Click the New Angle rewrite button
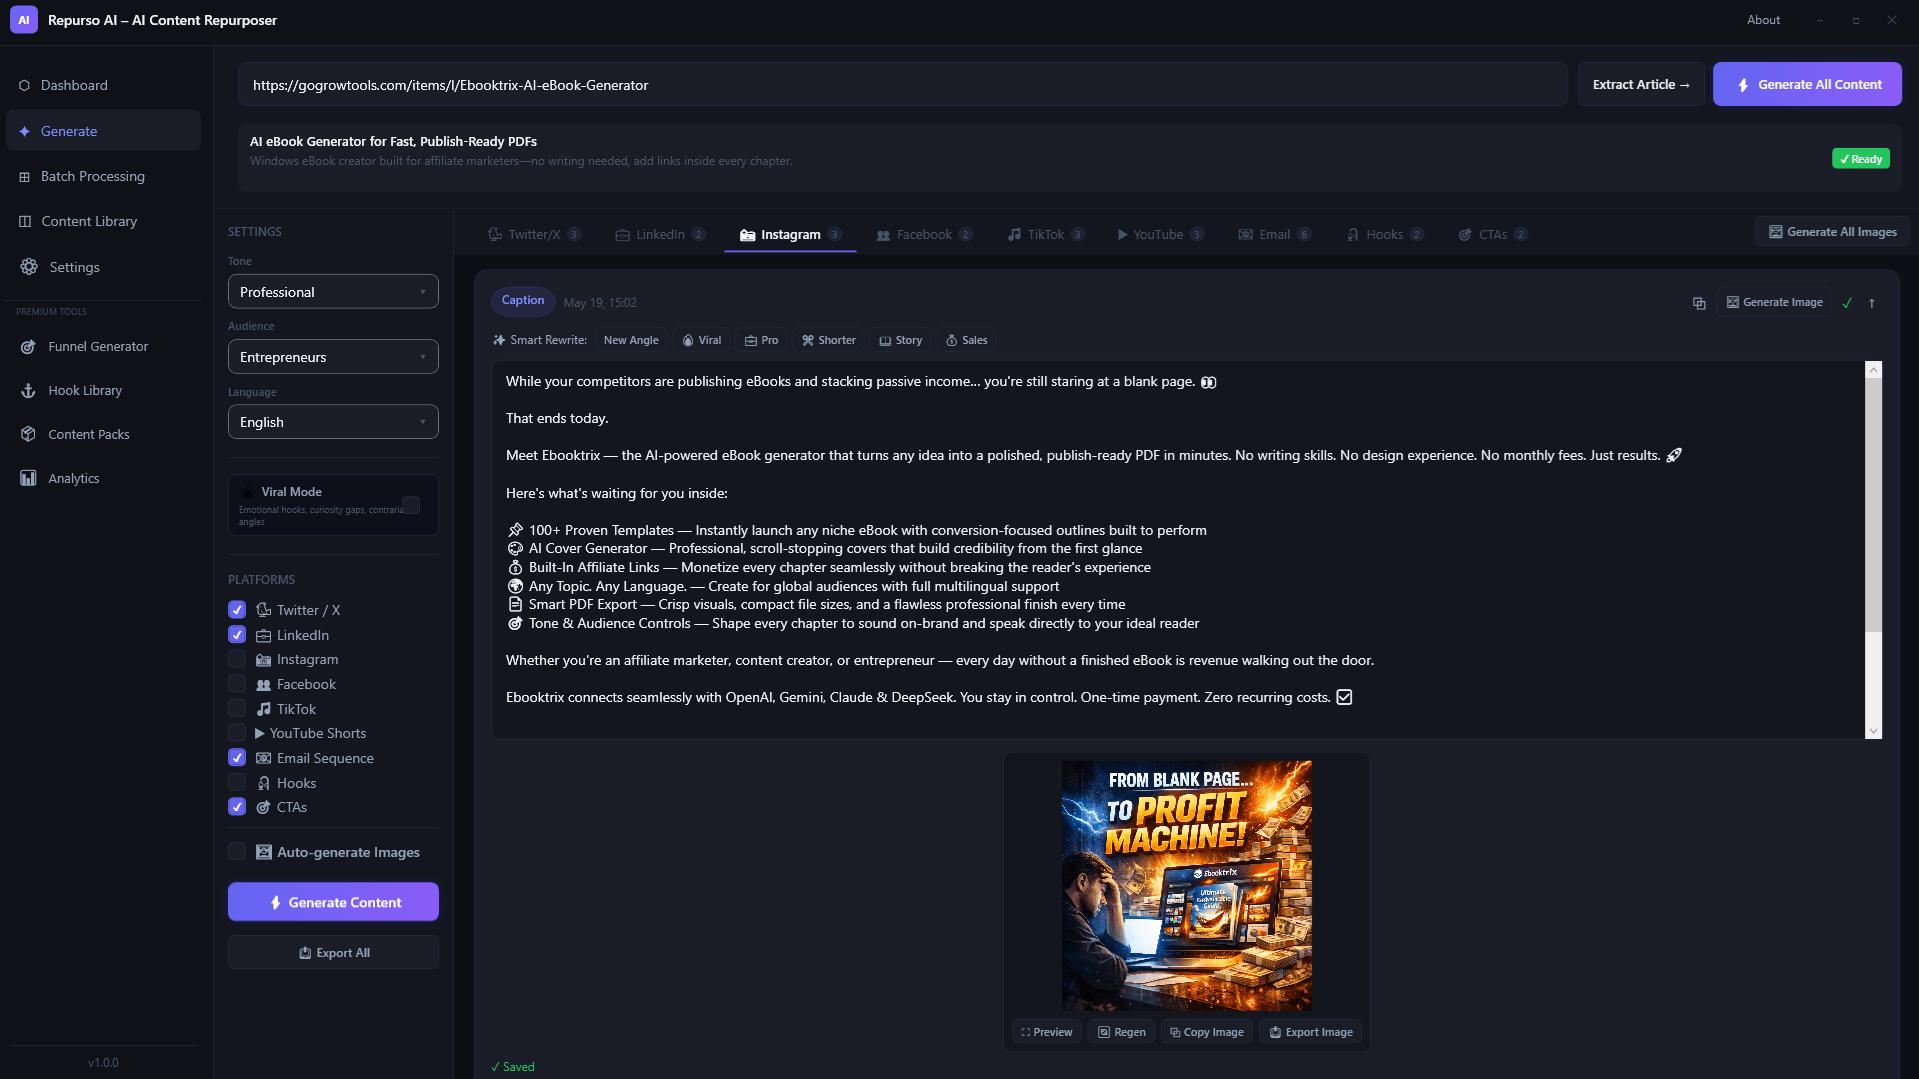 [631, 340]
